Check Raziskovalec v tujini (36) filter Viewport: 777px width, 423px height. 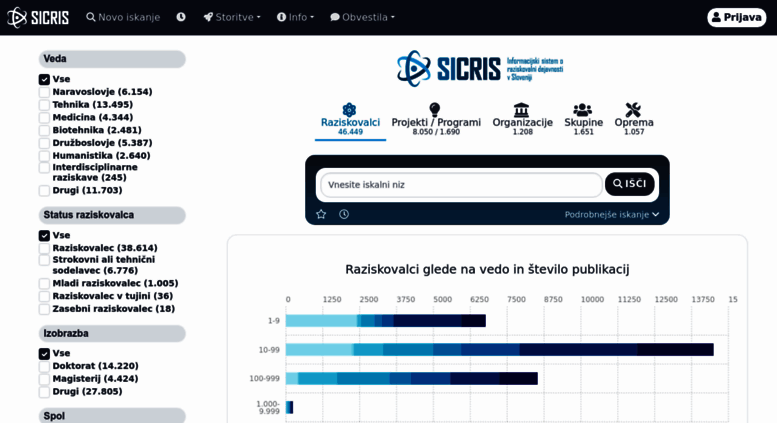pos(44,296)
